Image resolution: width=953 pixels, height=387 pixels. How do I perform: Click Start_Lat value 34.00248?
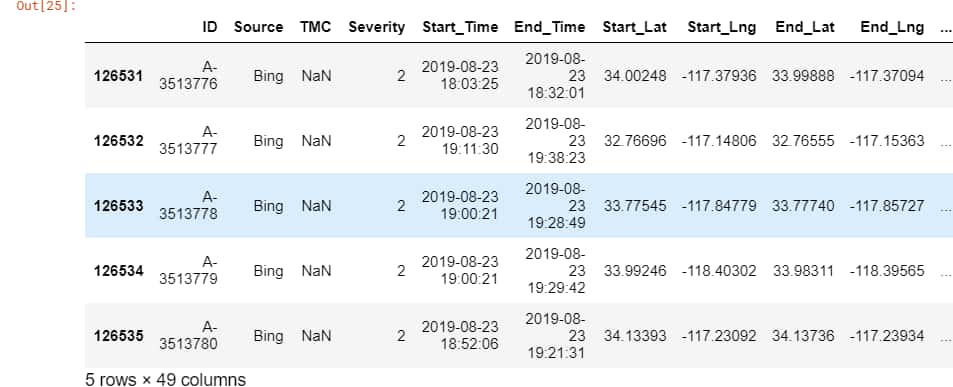635,76
